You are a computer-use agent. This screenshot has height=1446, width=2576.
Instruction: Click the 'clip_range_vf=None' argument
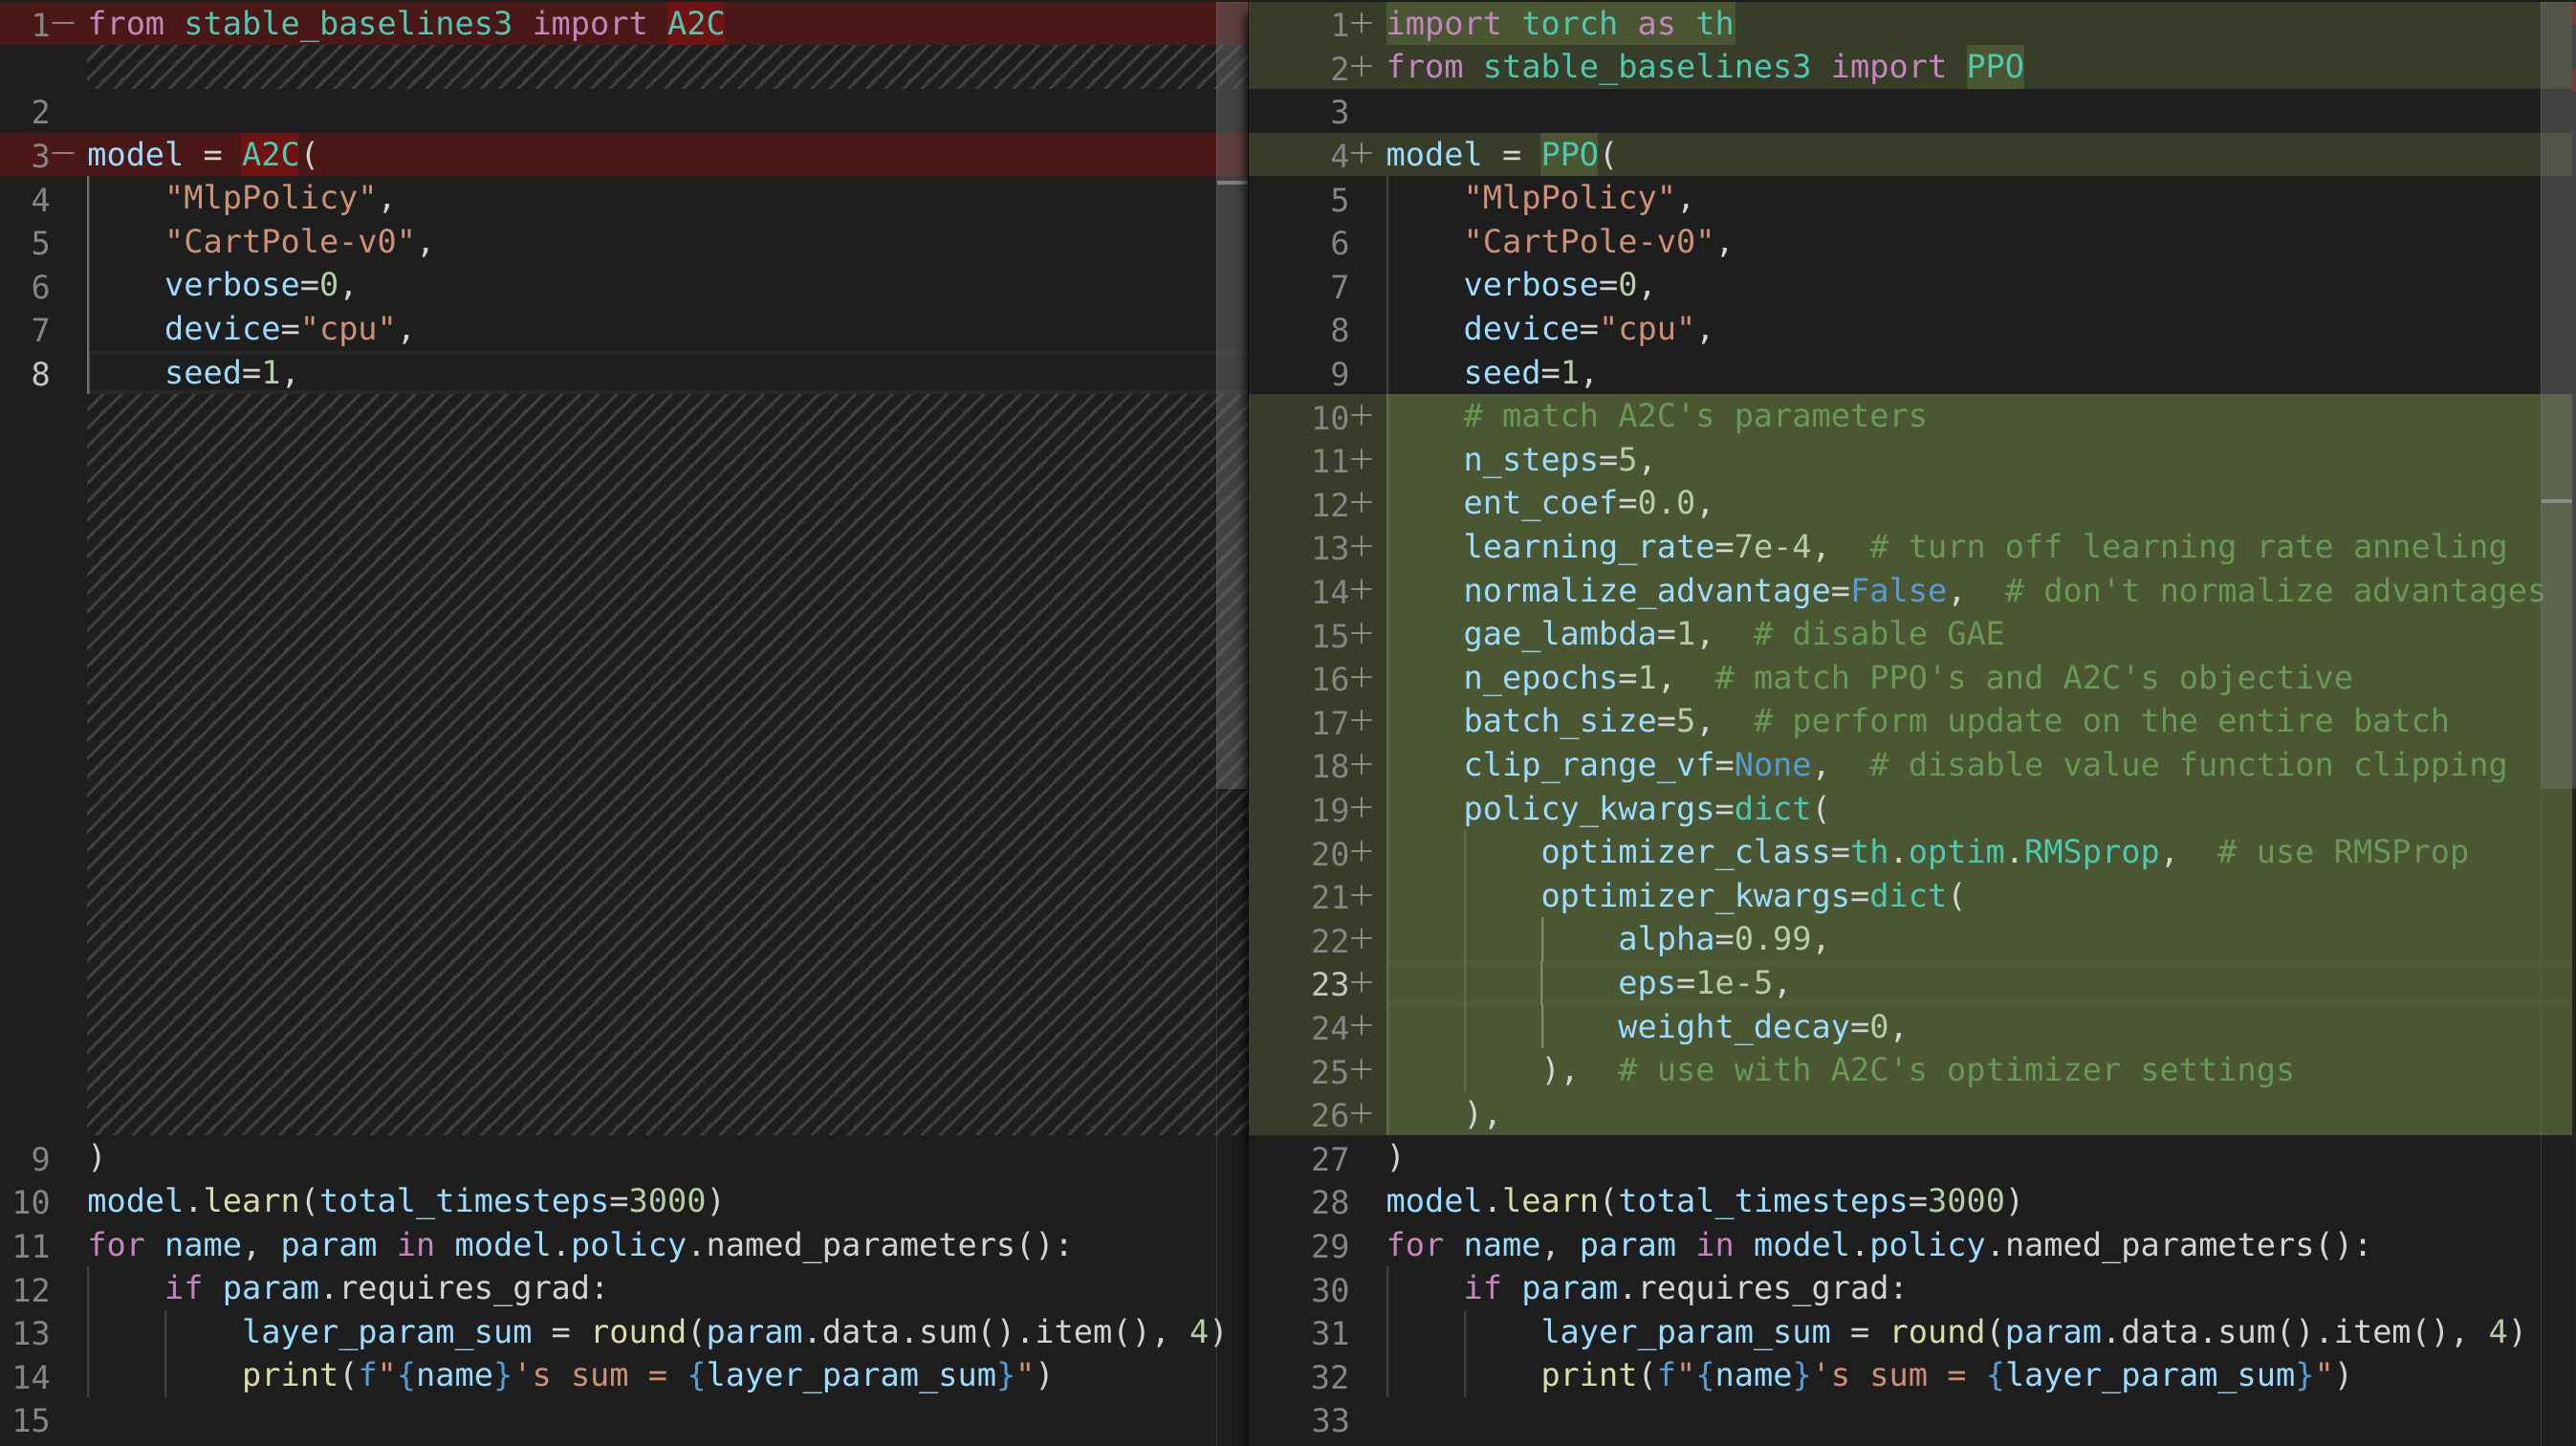[x=1636, y=765]
